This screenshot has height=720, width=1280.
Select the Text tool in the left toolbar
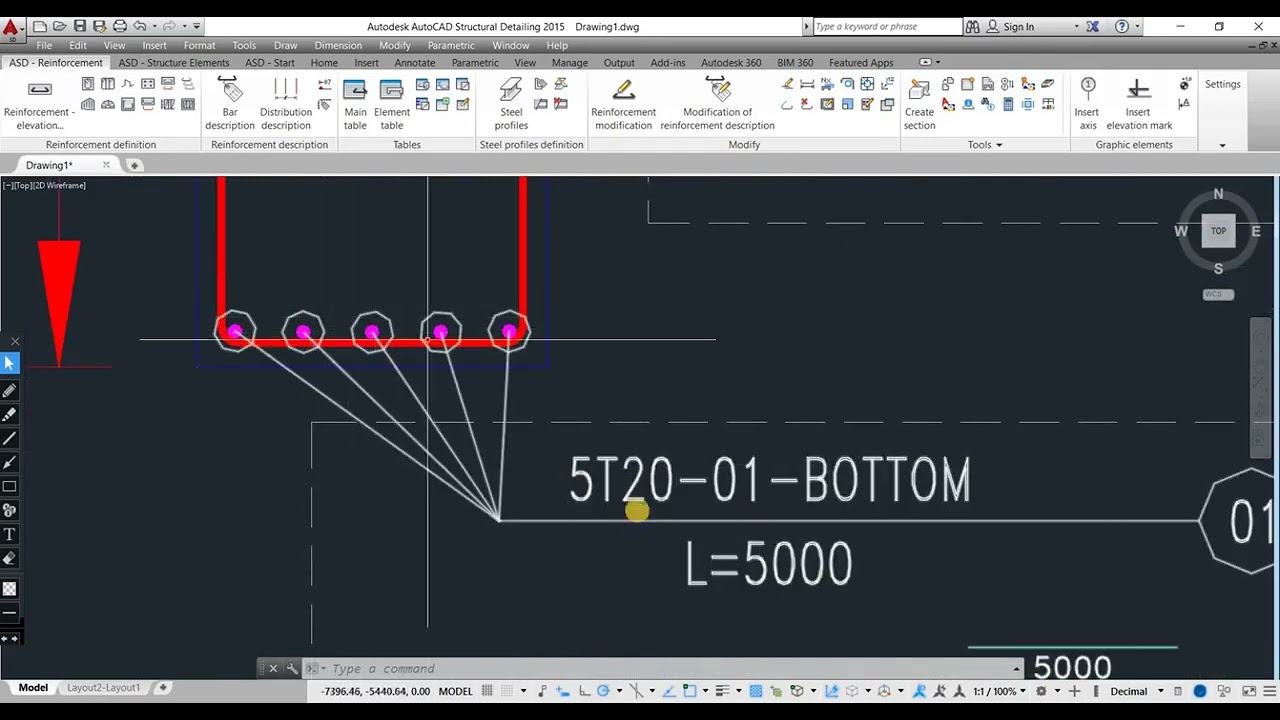tap(10, 535)
